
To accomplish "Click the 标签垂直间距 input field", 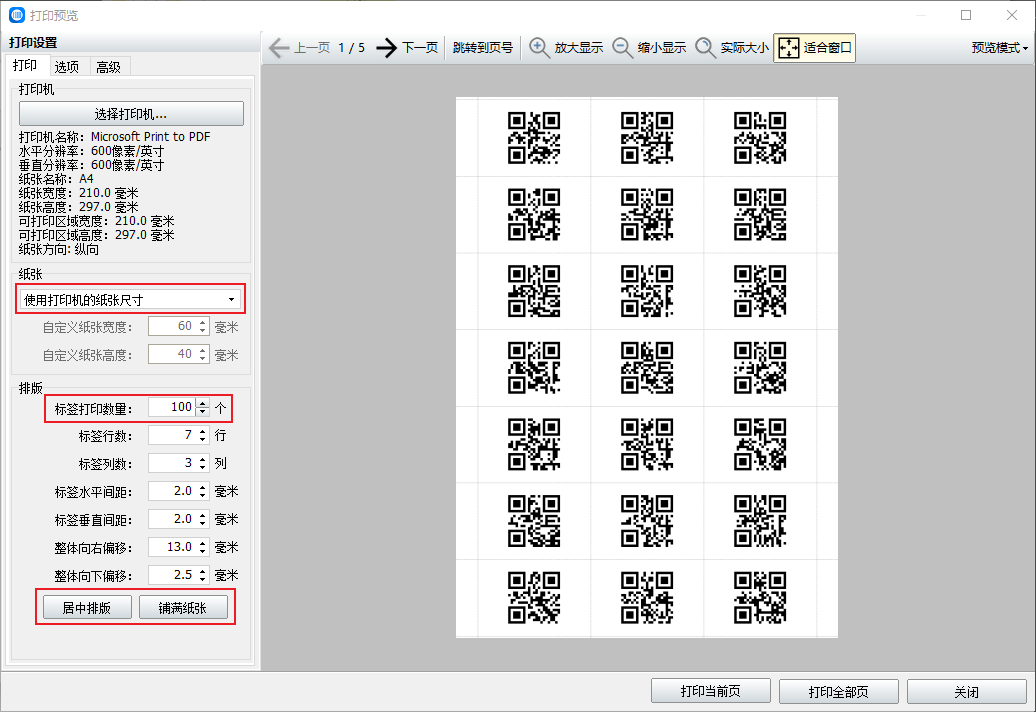I will [172, 519].
